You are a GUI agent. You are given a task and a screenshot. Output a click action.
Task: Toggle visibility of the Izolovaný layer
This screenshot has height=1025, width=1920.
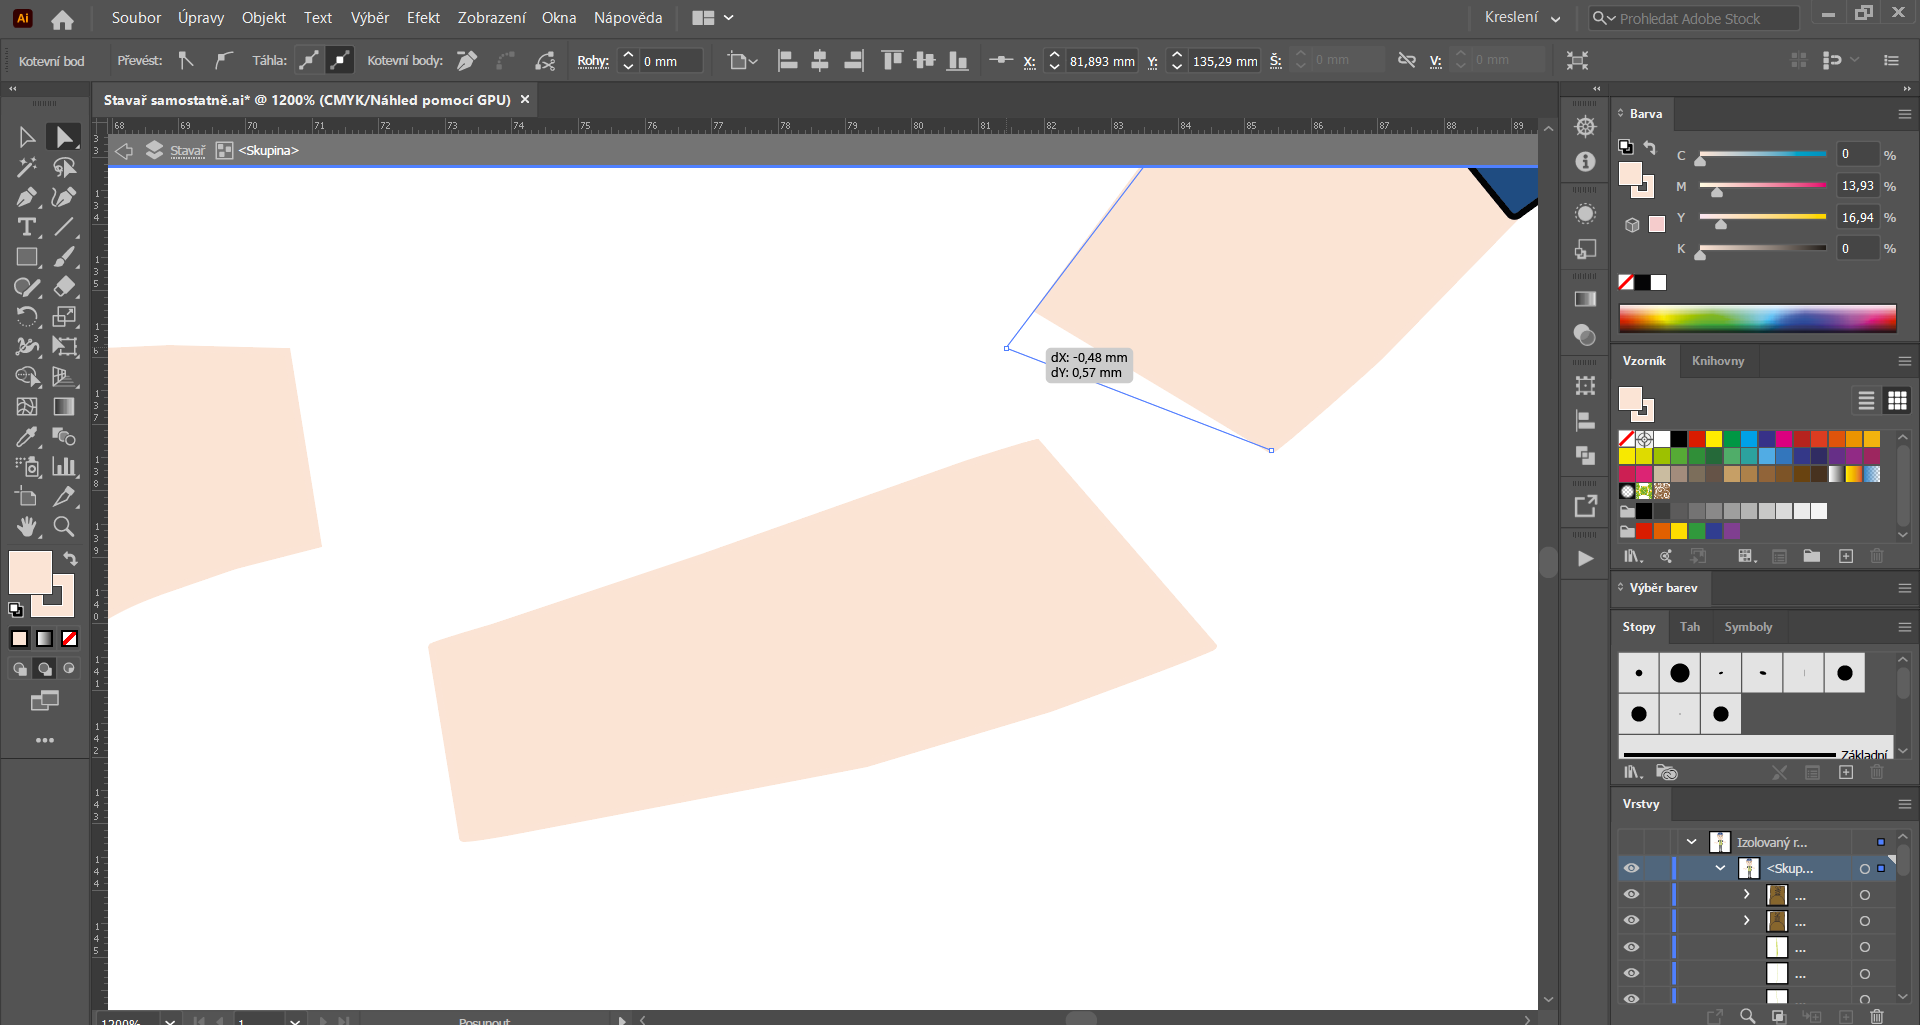pyautogui.click(x=1633, y=841)
